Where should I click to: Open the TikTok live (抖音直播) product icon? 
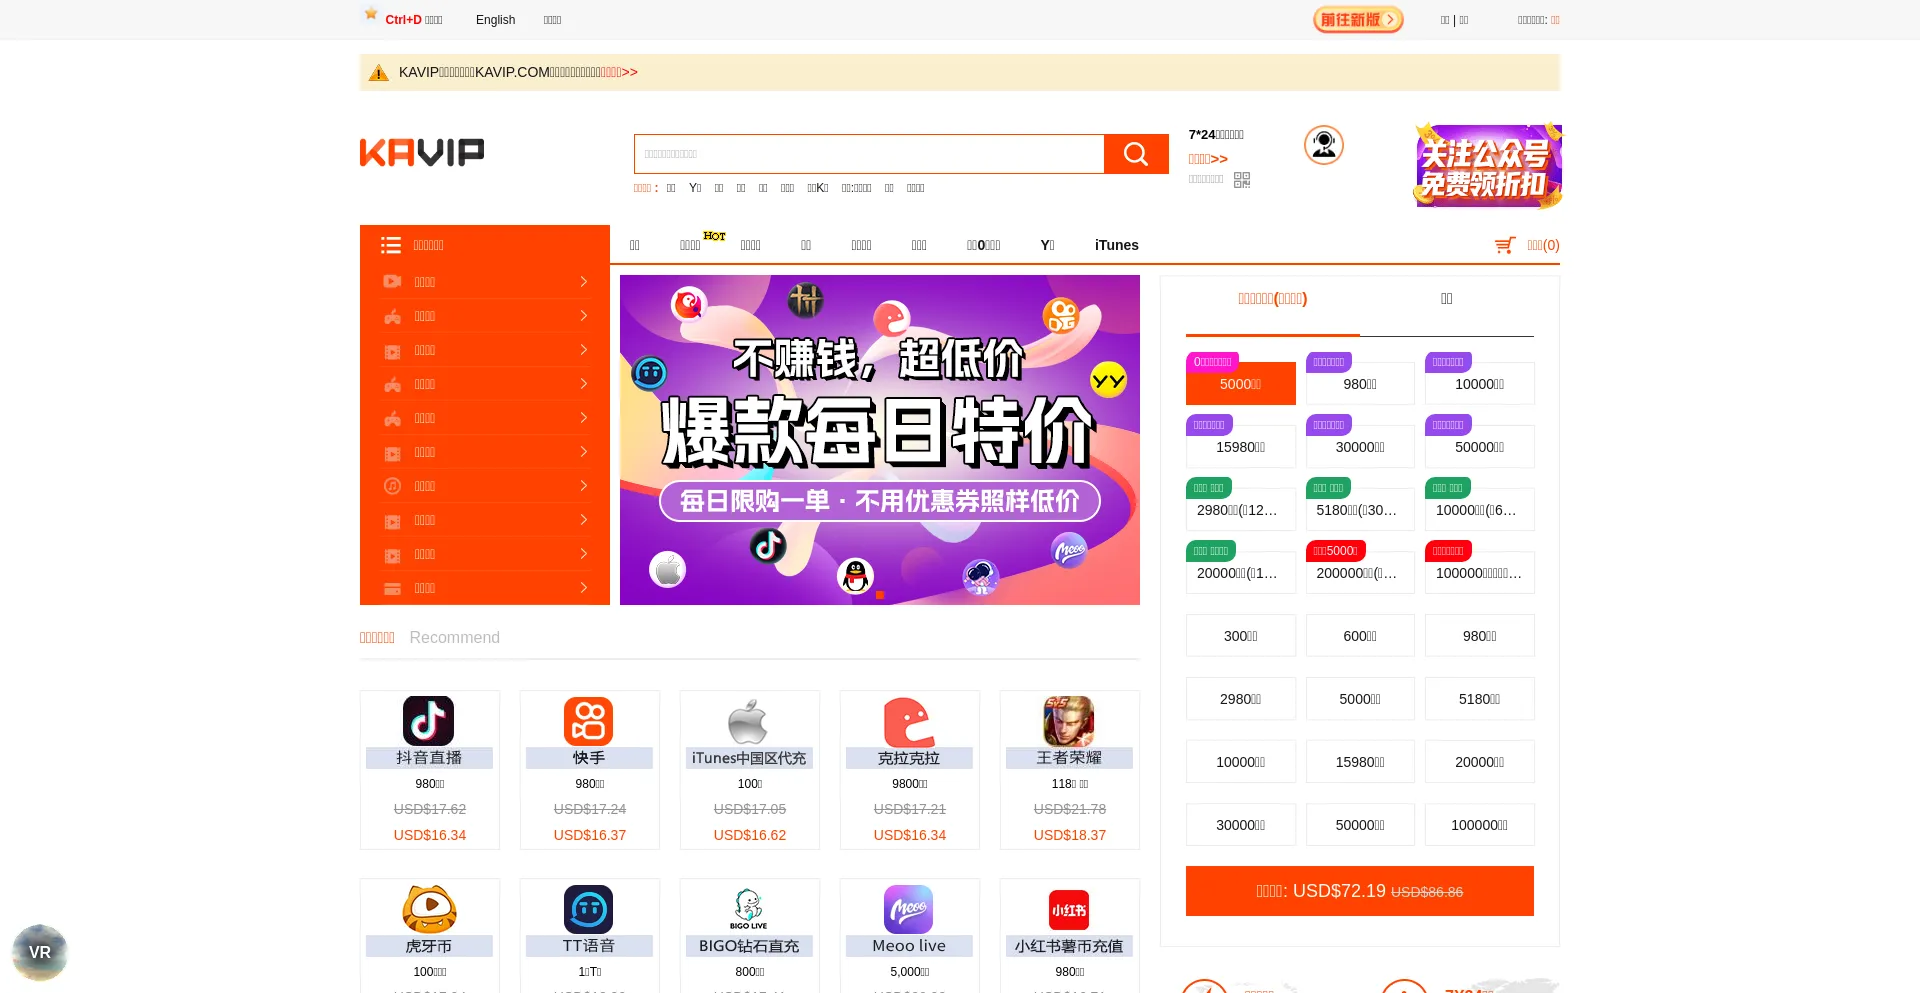429,721
